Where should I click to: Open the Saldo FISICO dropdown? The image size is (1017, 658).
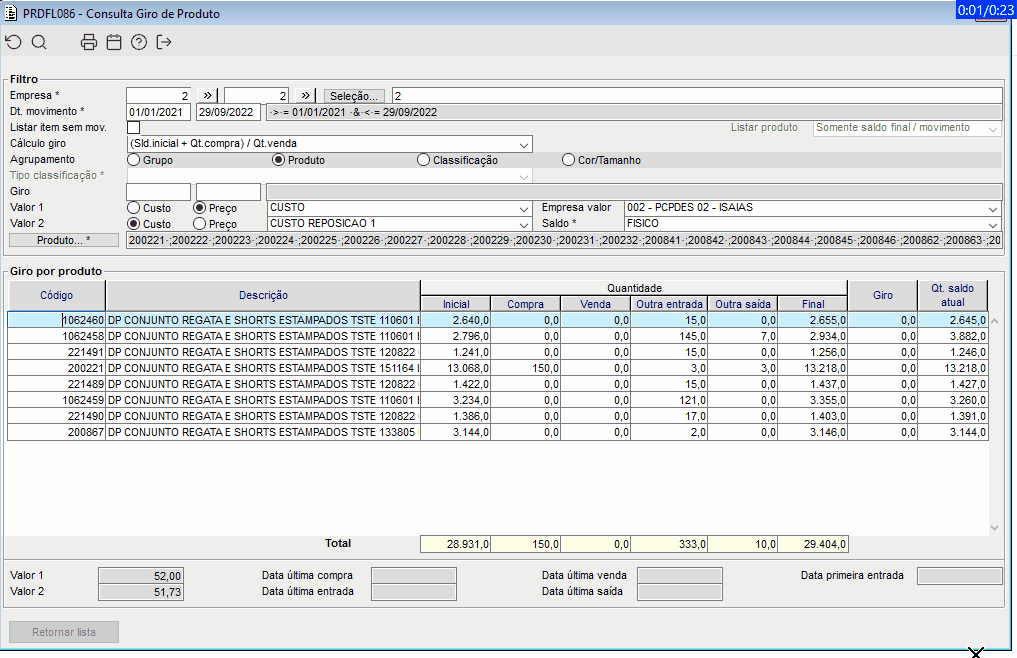tap(992, 224)
